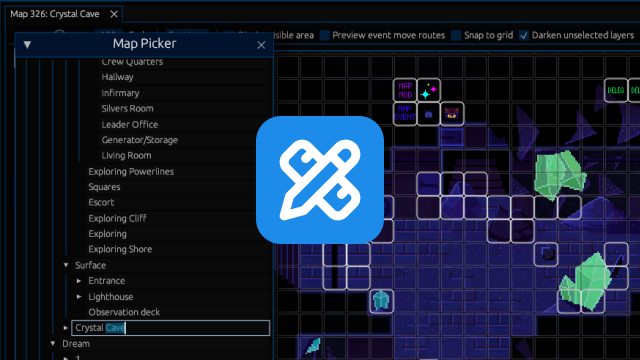
Task: Select the cat character event tile
Action: pyautogui.click(x=452, y=113)
